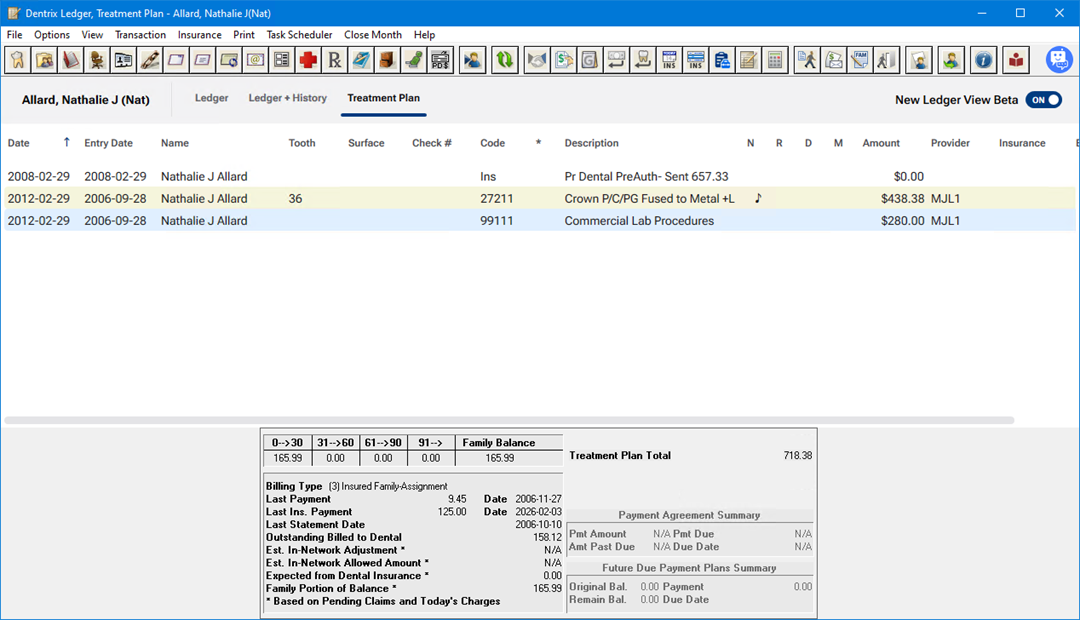Viewport: 1080px width, 620px height.
Task: Open the Rx prescriptions icon
Action: tap(334, 60)
